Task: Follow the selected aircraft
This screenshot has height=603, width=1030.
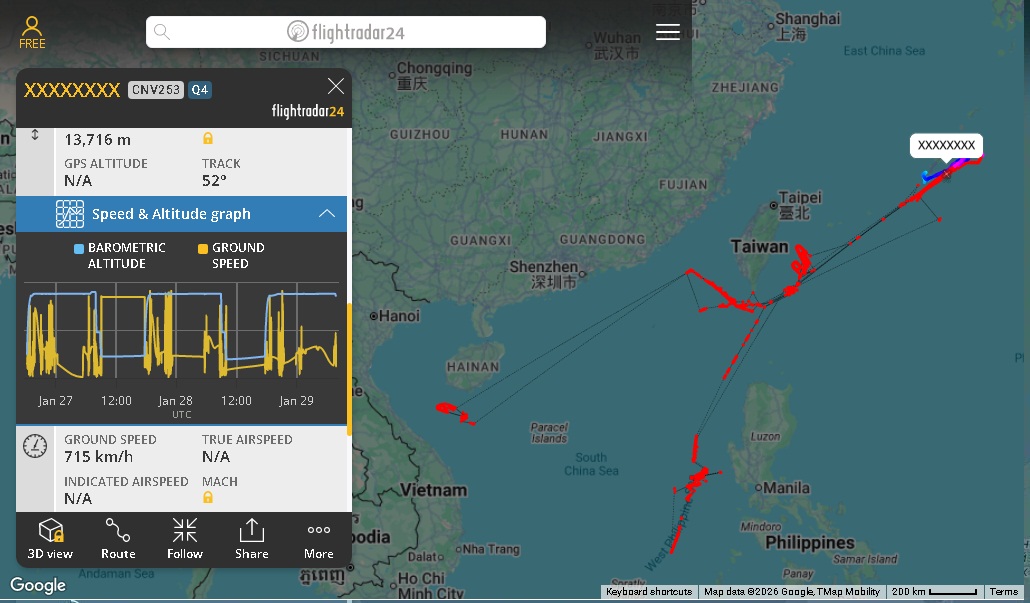Action: 185,538
